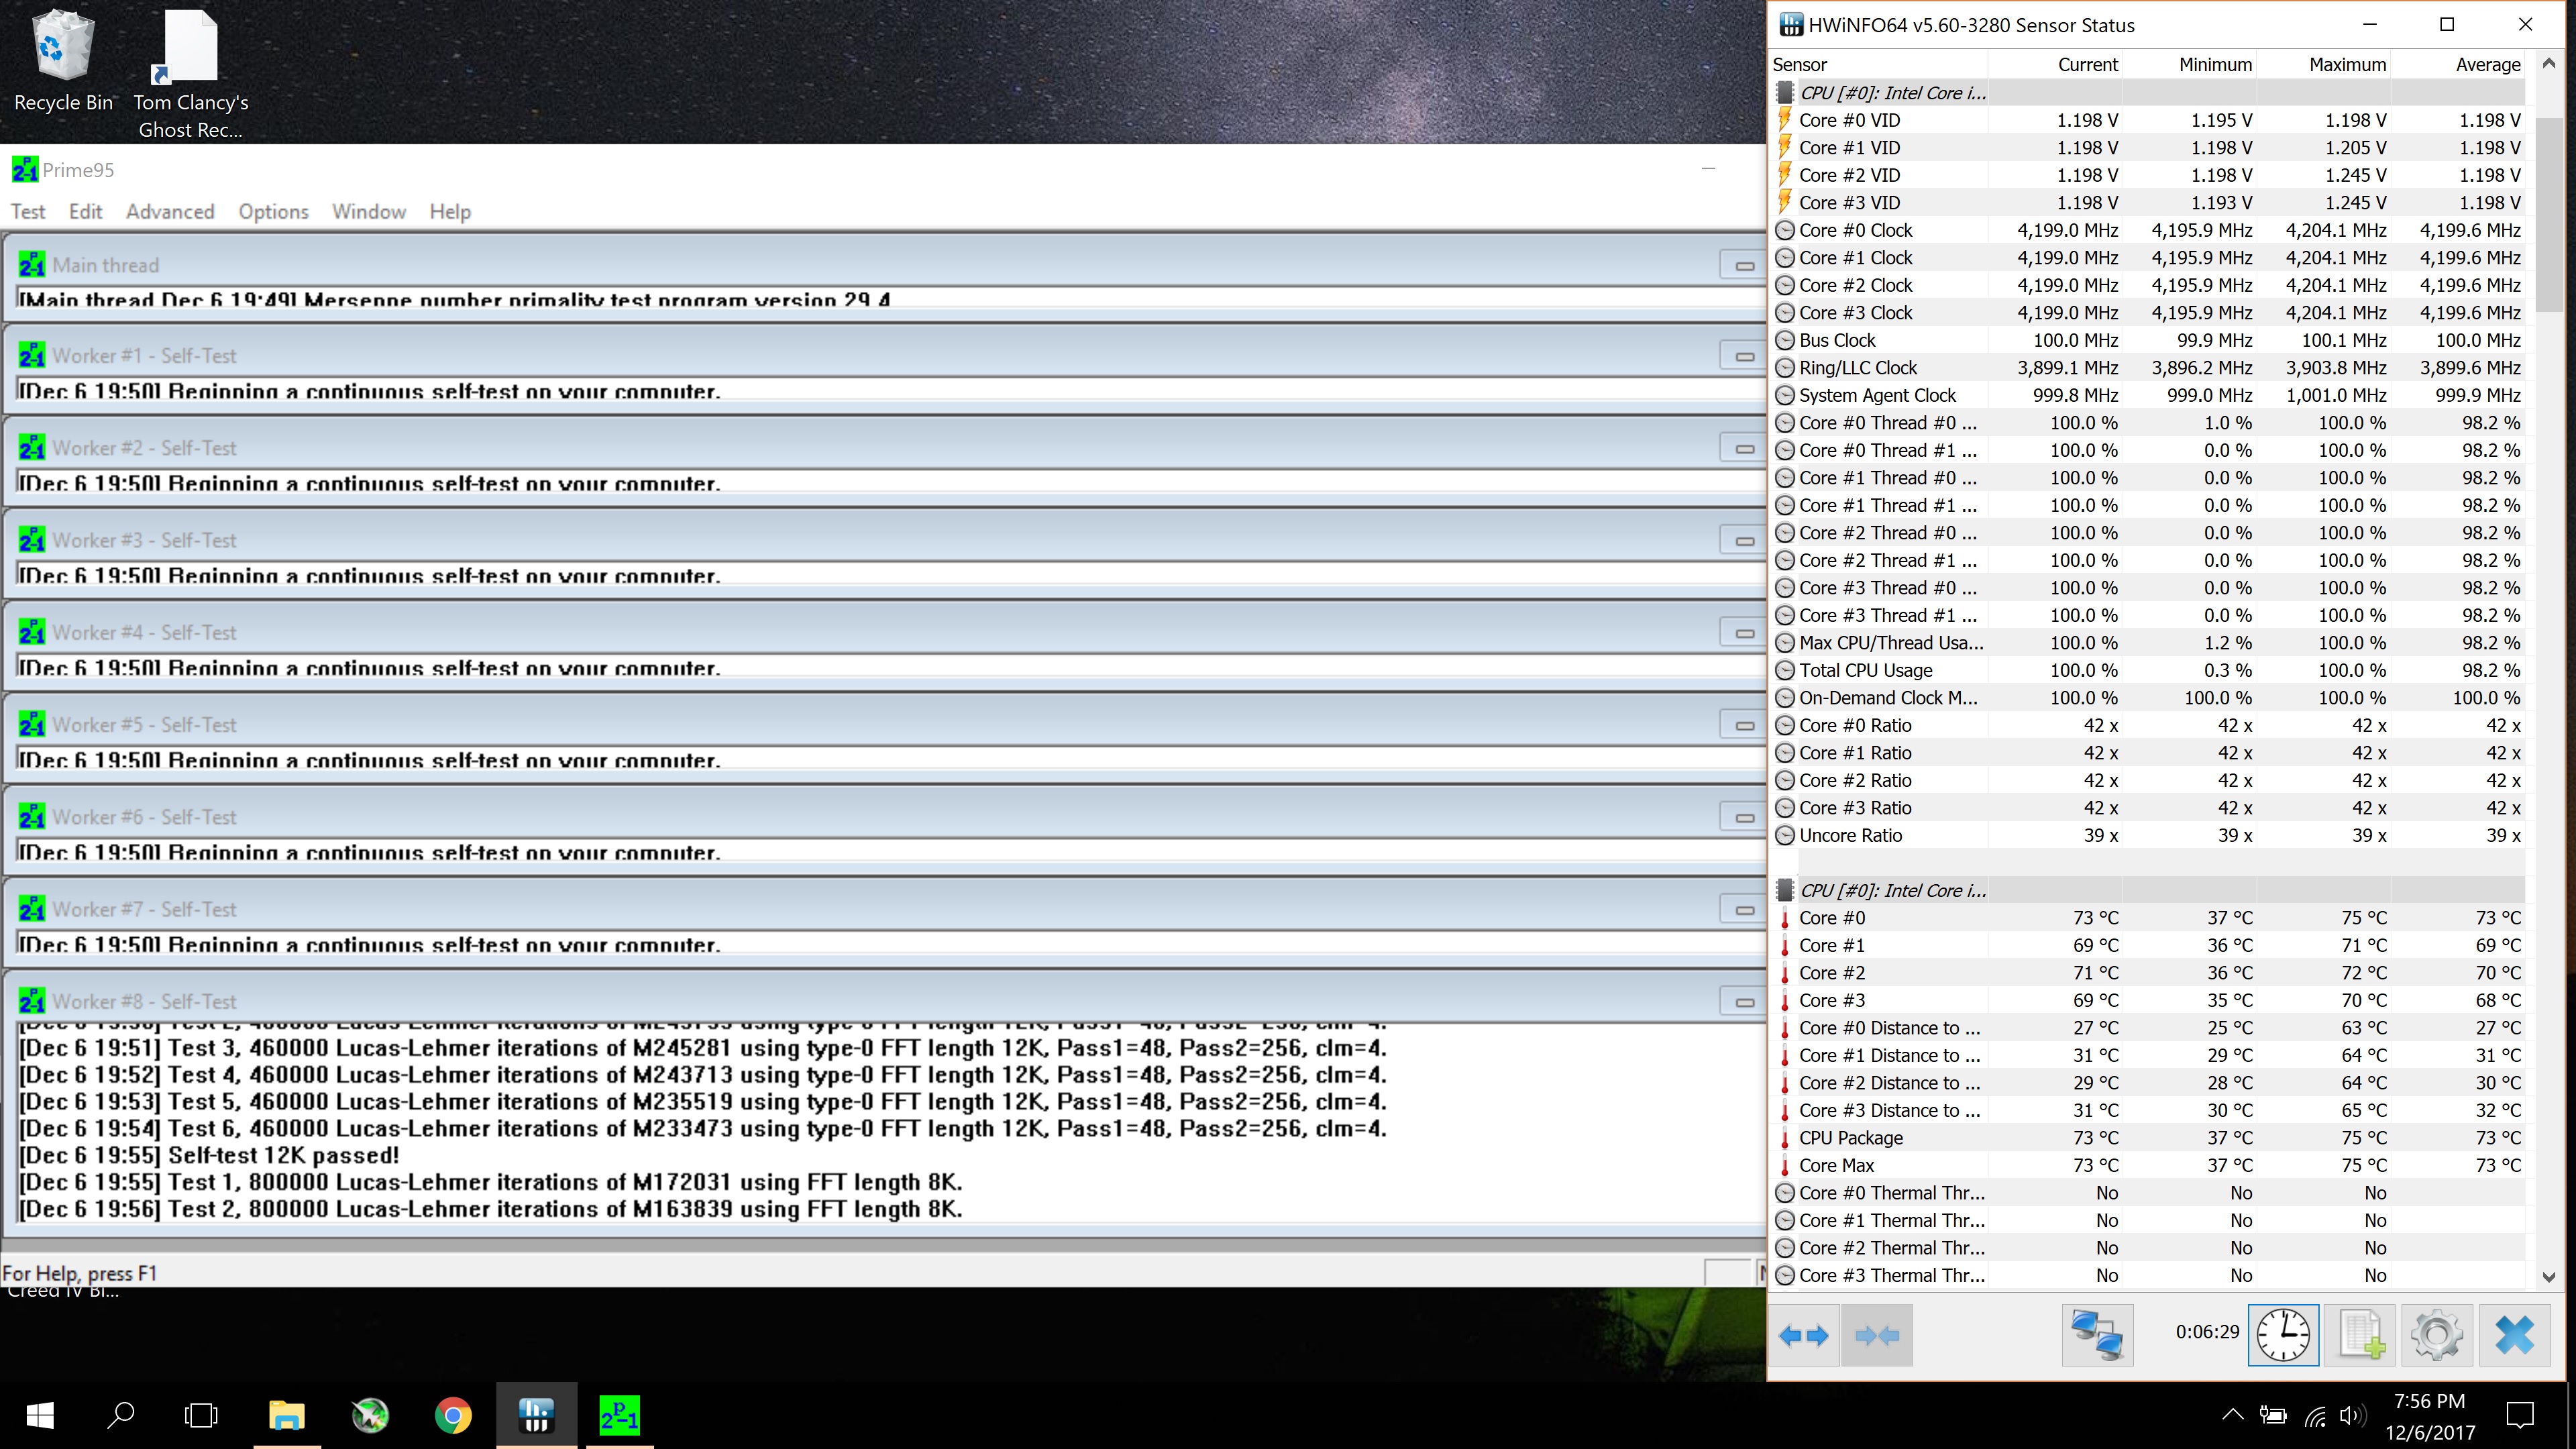
Task: Minimize the Worker #3 Self-Test window
Action: pos(1744,540)
